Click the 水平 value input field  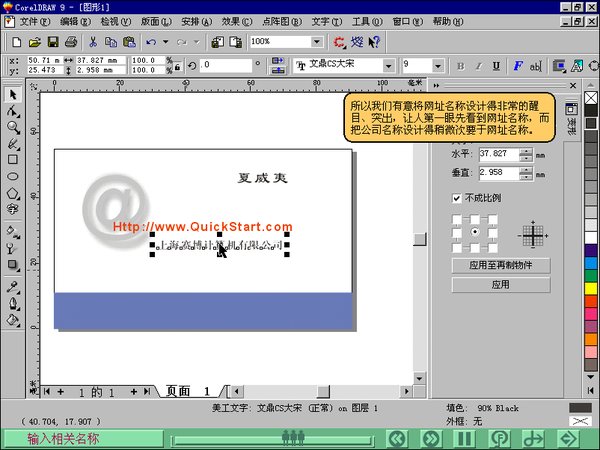pyautogui.click(x=499, y=155)
